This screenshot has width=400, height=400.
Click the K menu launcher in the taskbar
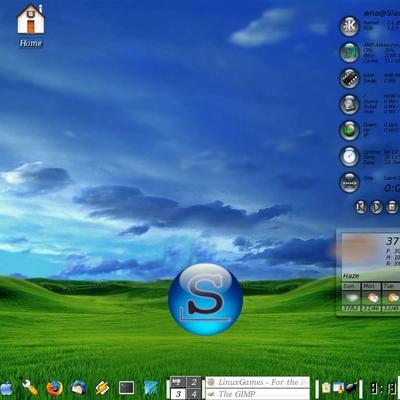coord(6,389)
